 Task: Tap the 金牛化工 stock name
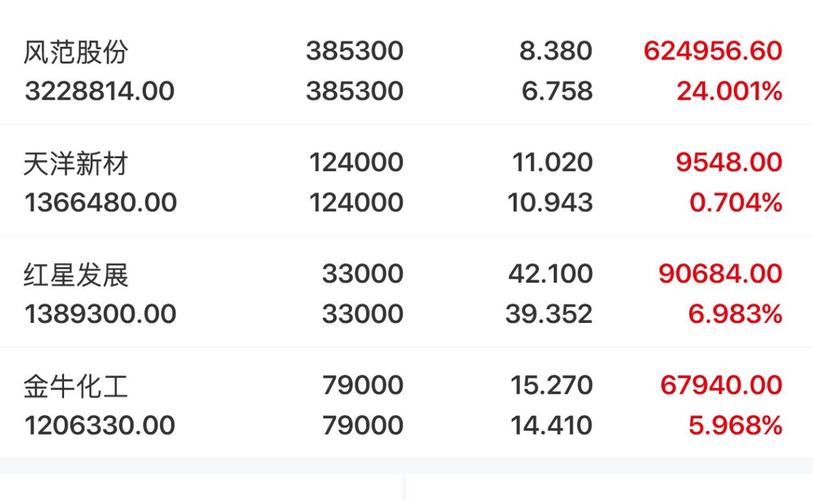(76, 386)
